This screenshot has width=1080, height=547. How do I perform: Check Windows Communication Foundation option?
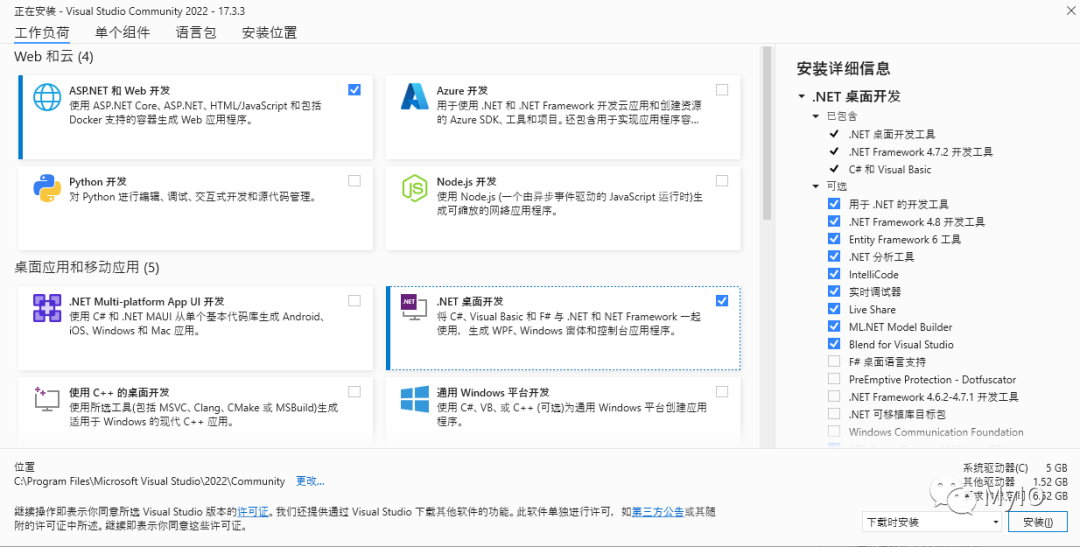click(834, 432)
